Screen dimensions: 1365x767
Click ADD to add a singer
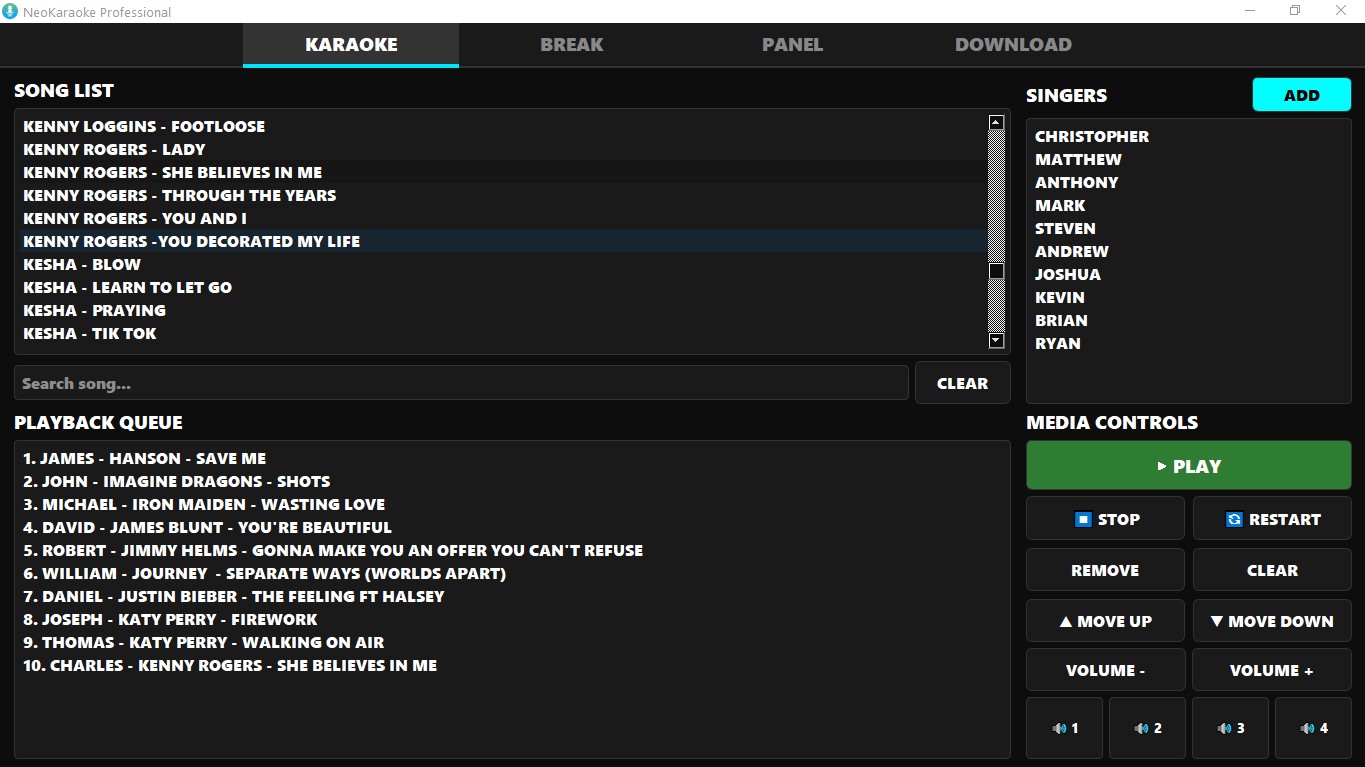(1301, 94)
